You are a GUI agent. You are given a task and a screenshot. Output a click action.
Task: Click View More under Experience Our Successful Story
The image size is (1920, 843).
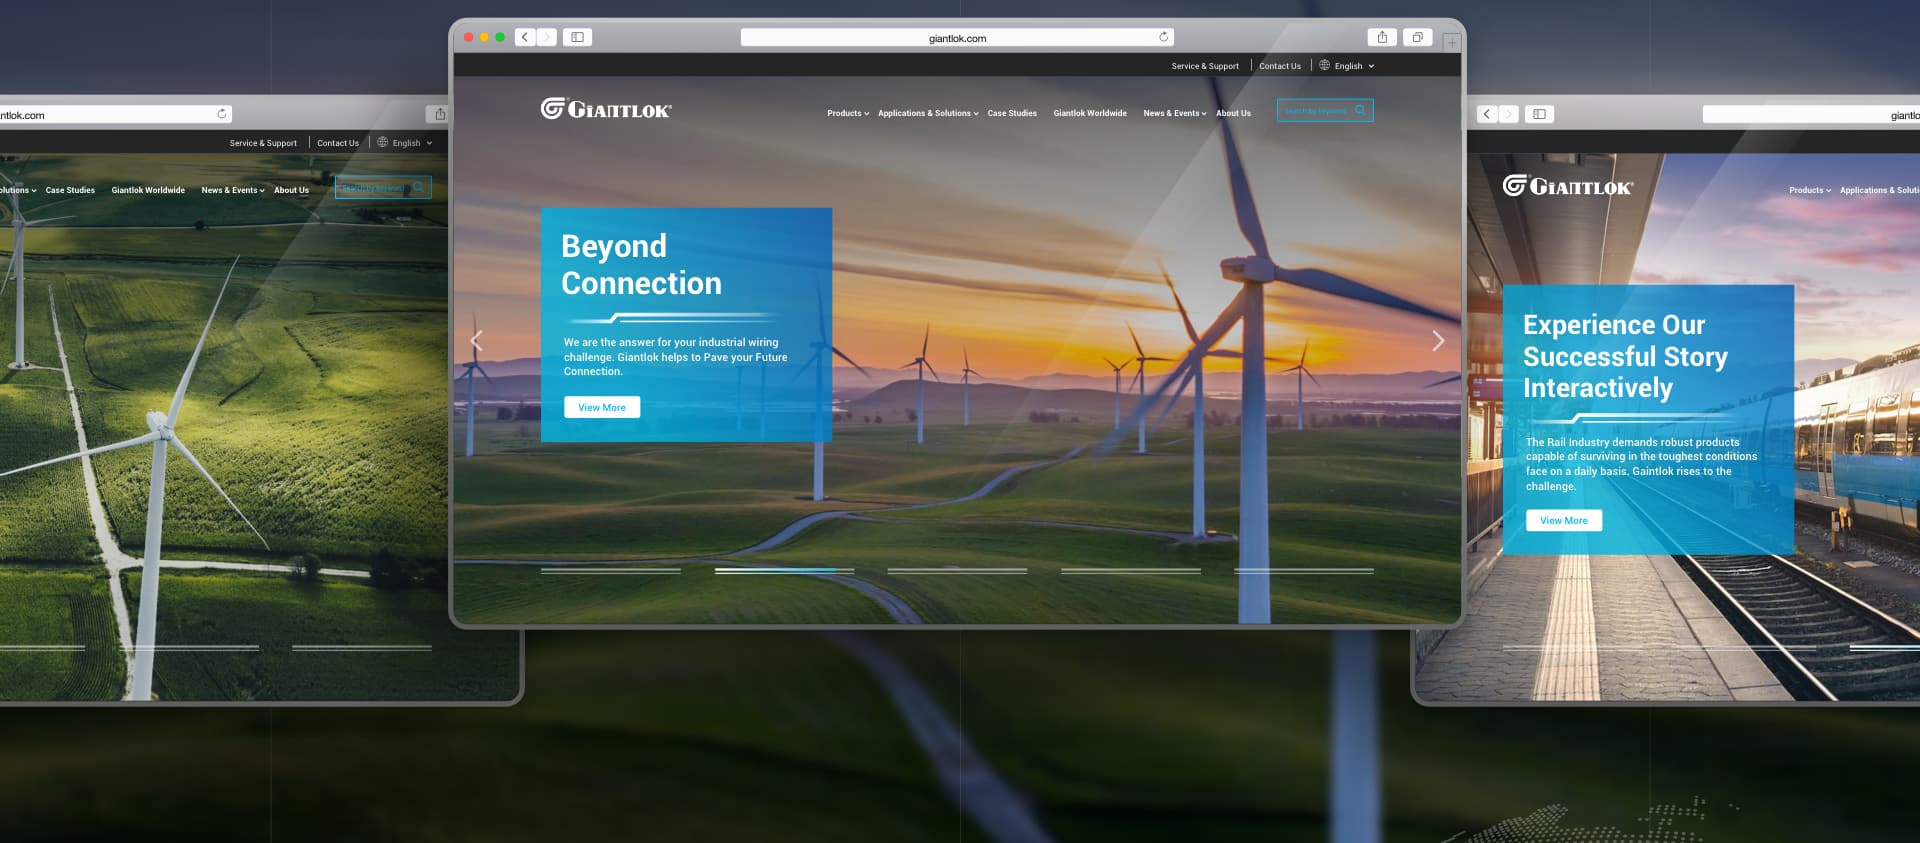coord(1564,520)
